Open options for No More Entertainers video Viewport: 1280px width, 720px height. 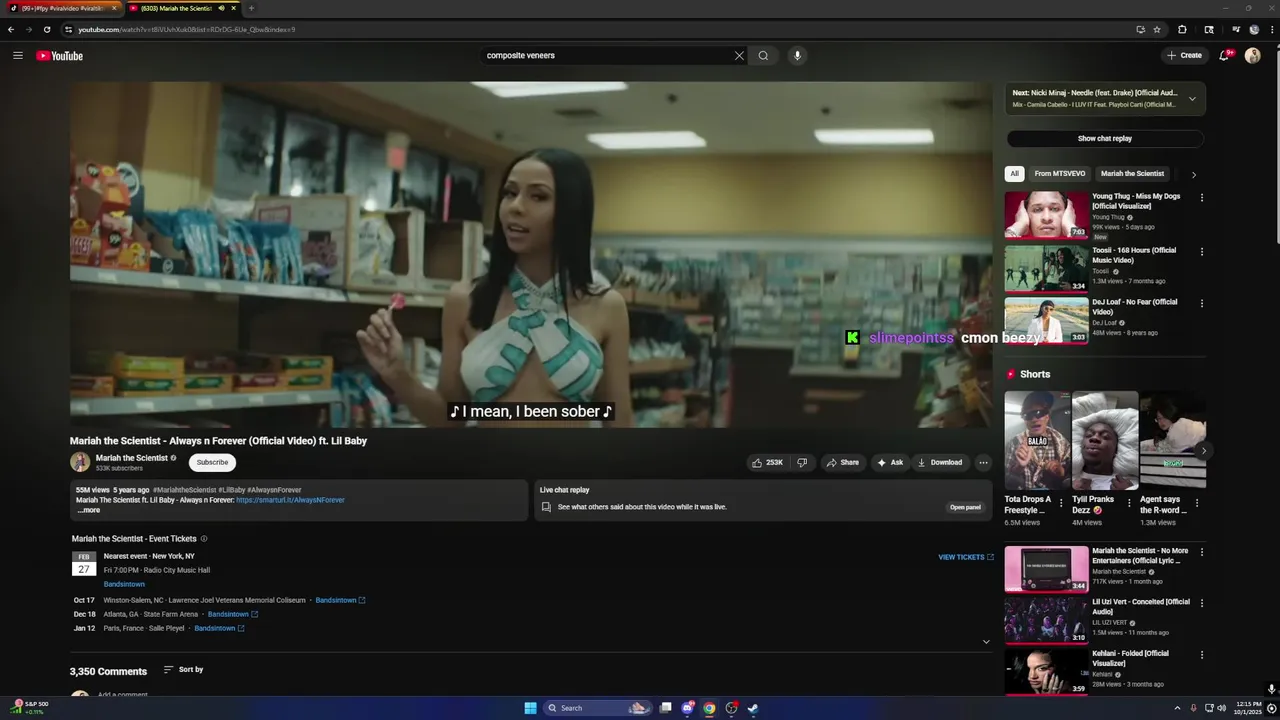(x=1202, y=552)
